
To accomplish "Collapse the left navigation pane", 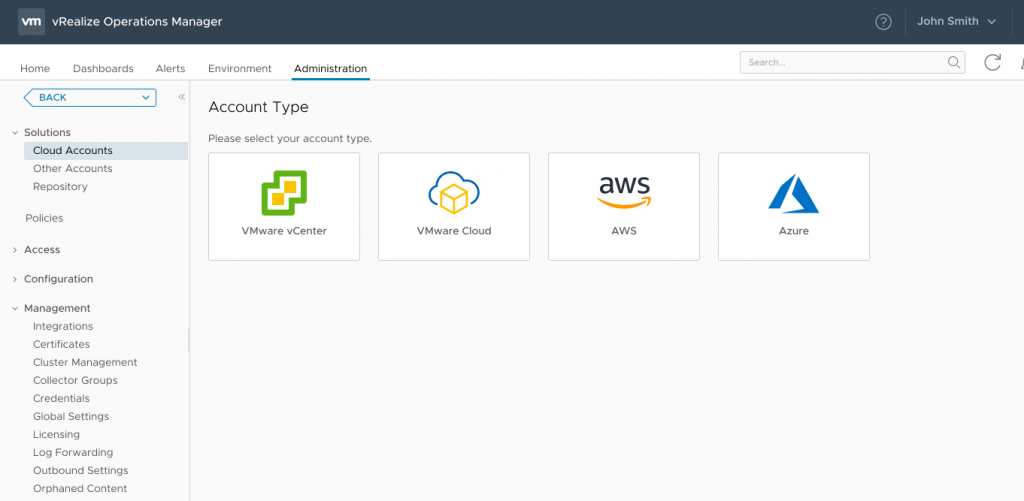I will (182, 97).
